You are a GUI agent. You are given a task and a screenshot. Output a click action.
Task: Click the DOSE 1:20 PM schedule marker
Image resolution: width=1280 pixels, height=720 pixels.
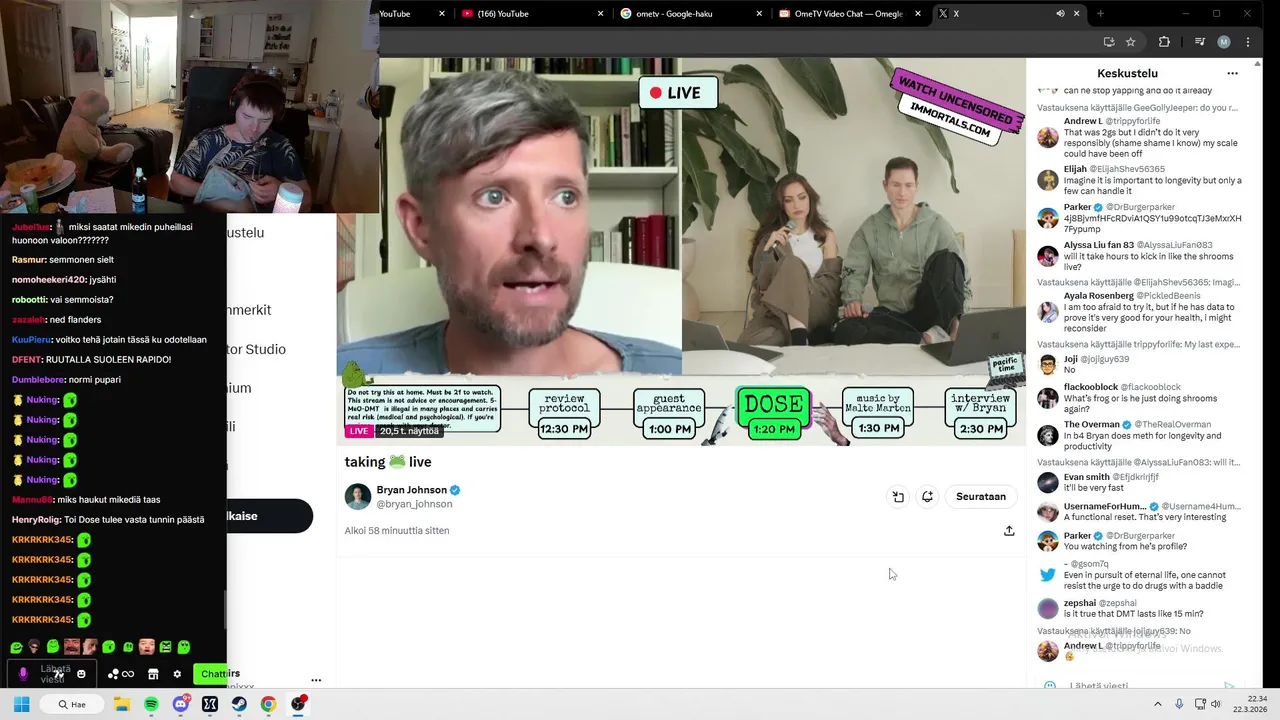(773, 413)
